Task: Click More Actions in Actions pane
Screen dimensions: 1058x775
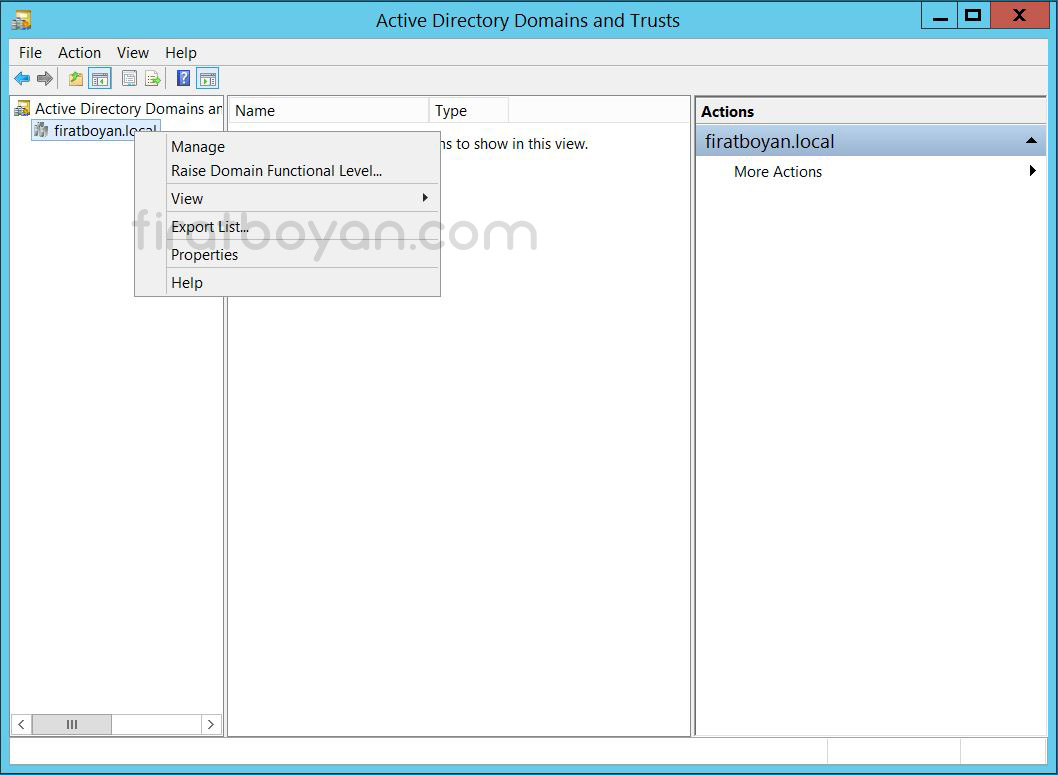Action: click(777, 172)
